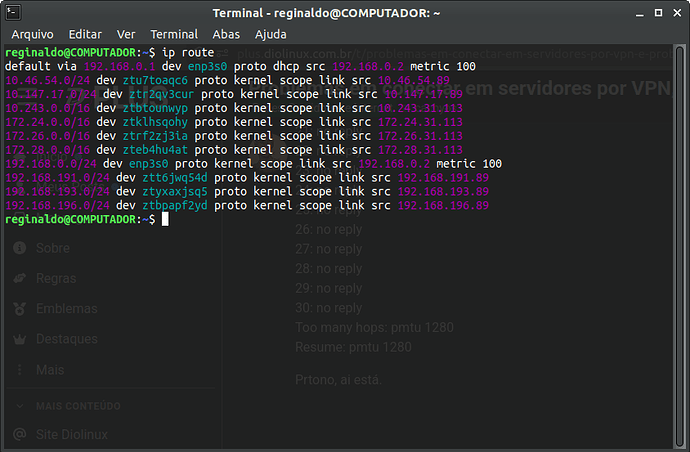690x452 pixels.
Task: Open the Ajuda menu
Action: click(x=271, y=34)
